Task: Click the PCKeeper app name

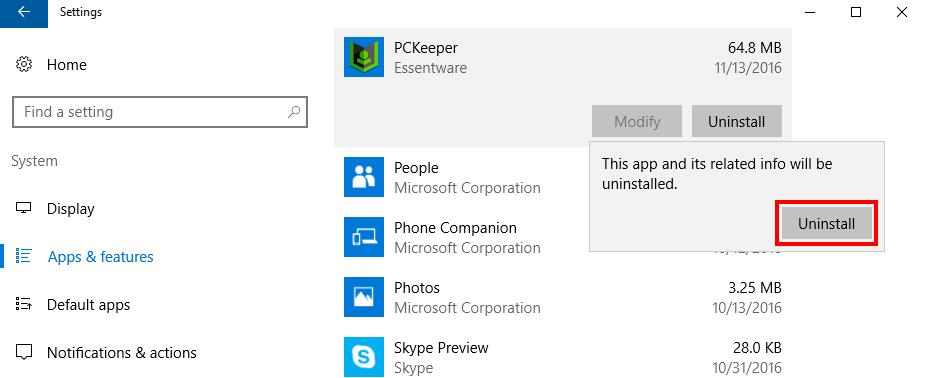Action: tap(426, 48)
